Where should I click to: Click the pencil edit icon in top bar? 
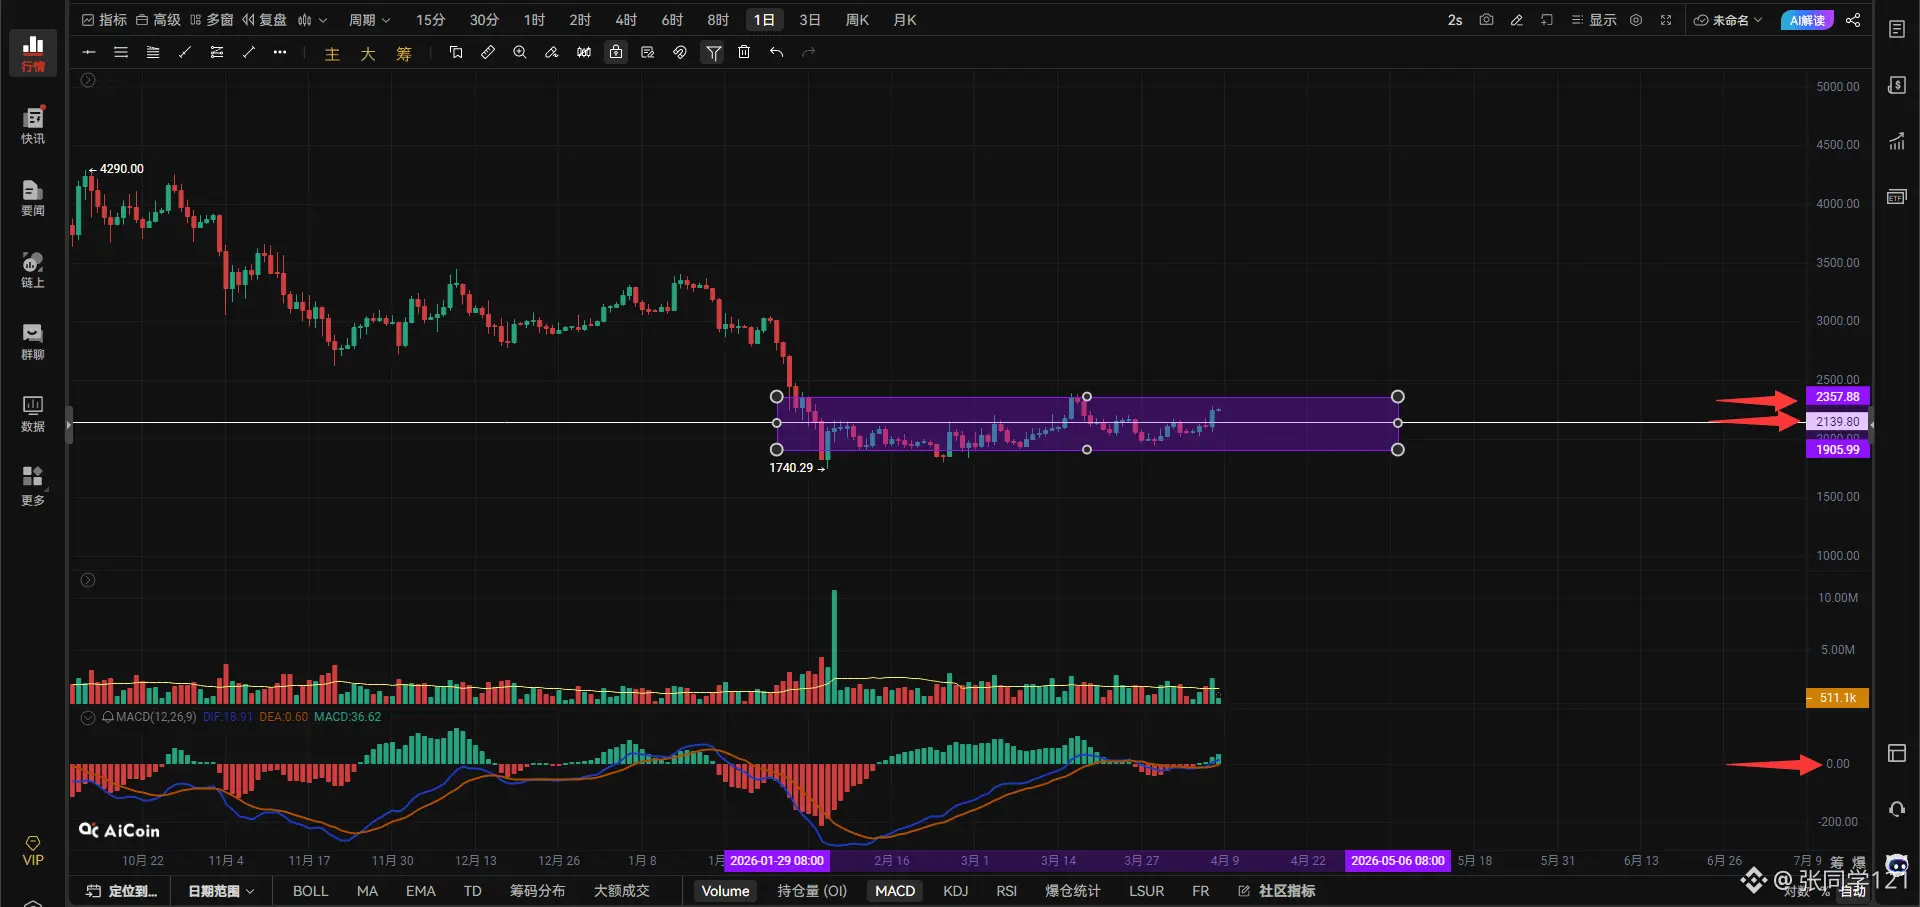[1516, 20]
